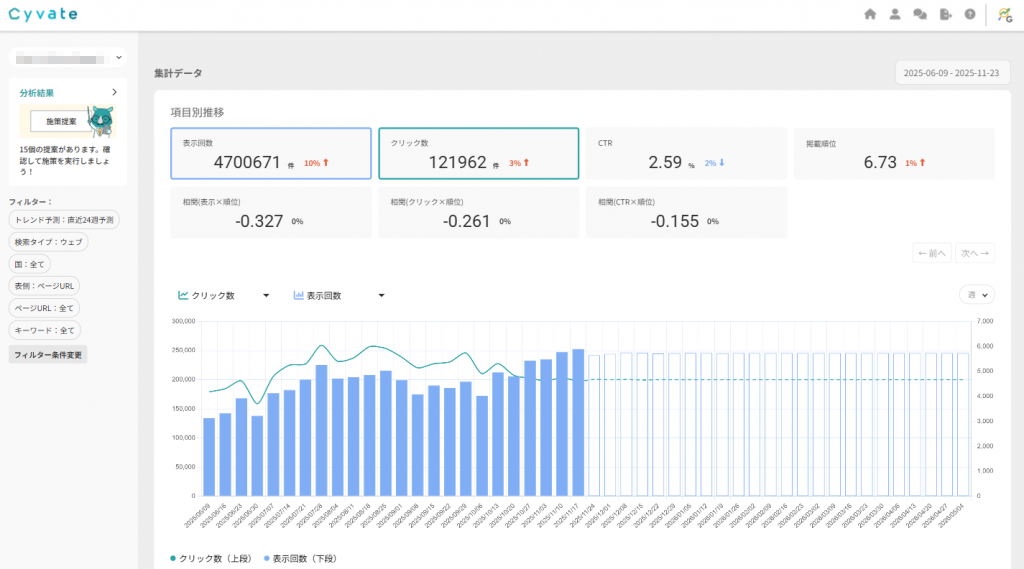Open the 表示回数 chart series dropdown

point(339,296)
